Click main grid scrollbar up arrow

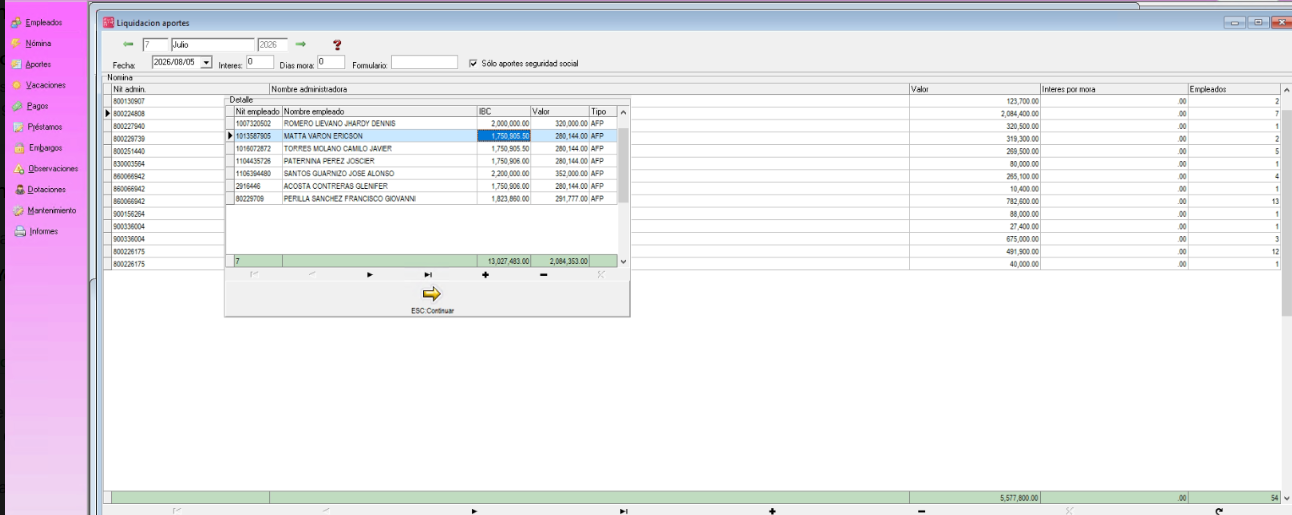(1286, 90)
